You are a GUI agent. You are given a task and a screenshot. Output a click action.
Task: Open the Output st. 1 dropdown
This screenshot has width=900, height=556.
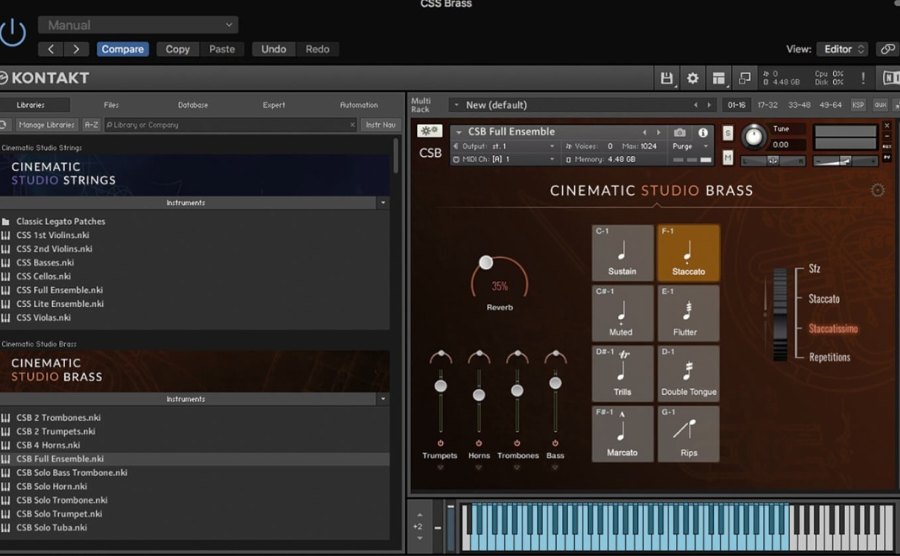505,146
